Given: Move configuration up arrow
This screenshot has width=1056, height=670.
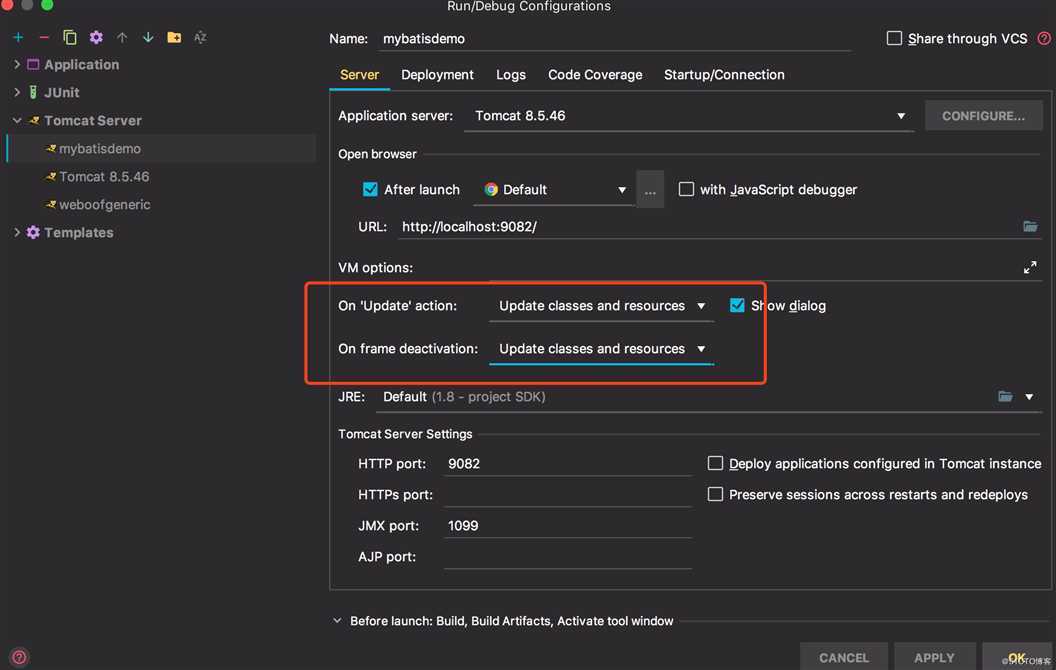Looking at the screenshot, I should point(122,37).
